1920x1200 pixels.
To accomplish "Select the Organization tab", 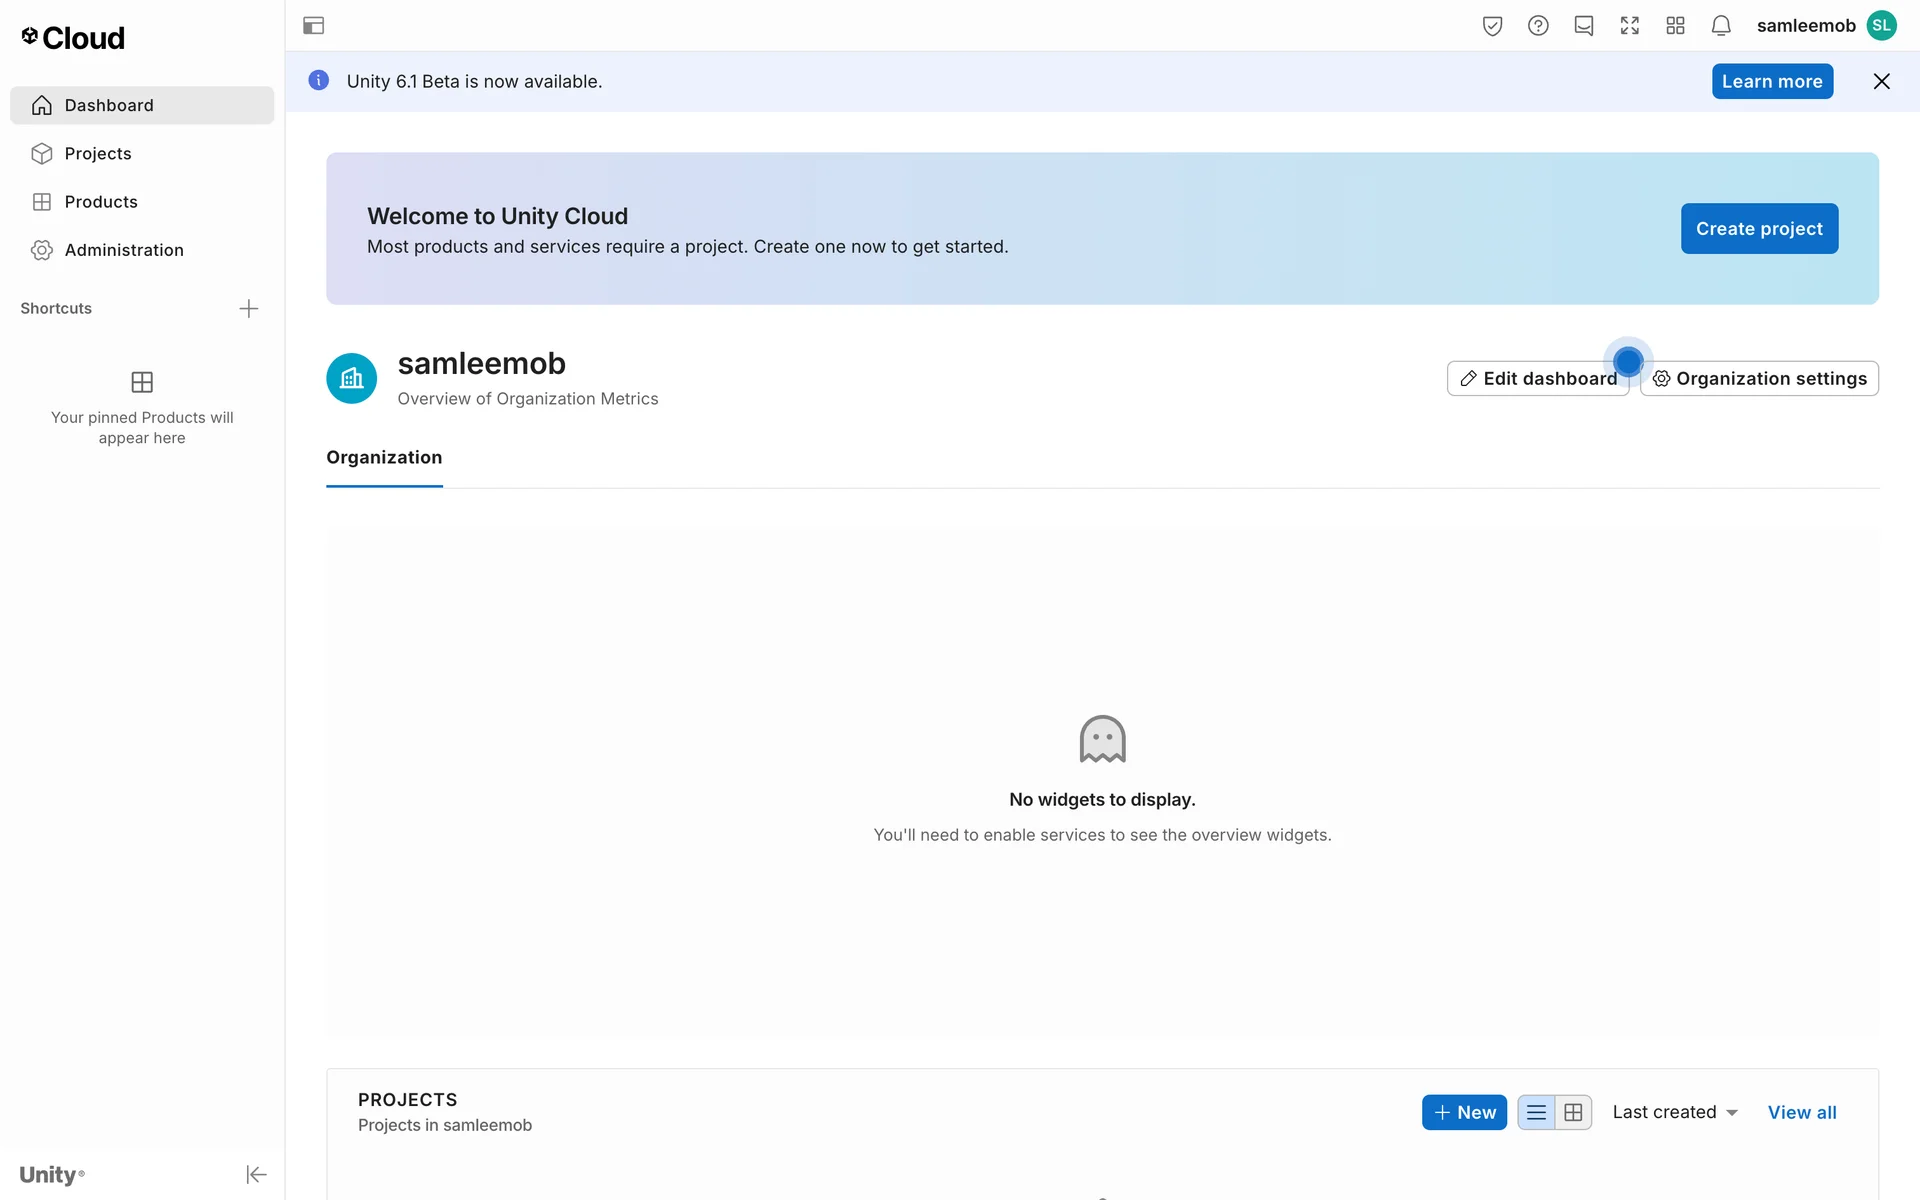I will (384, 457).
